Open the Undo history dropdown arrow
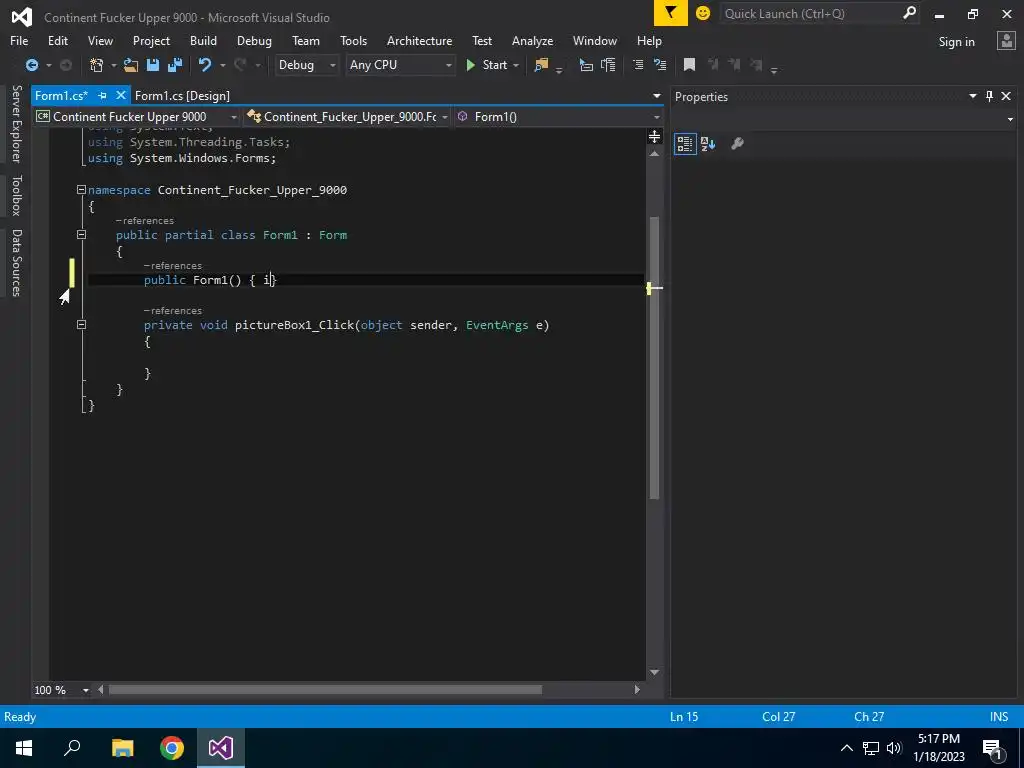Screen dimensions: 1024x768 (223, 65)
